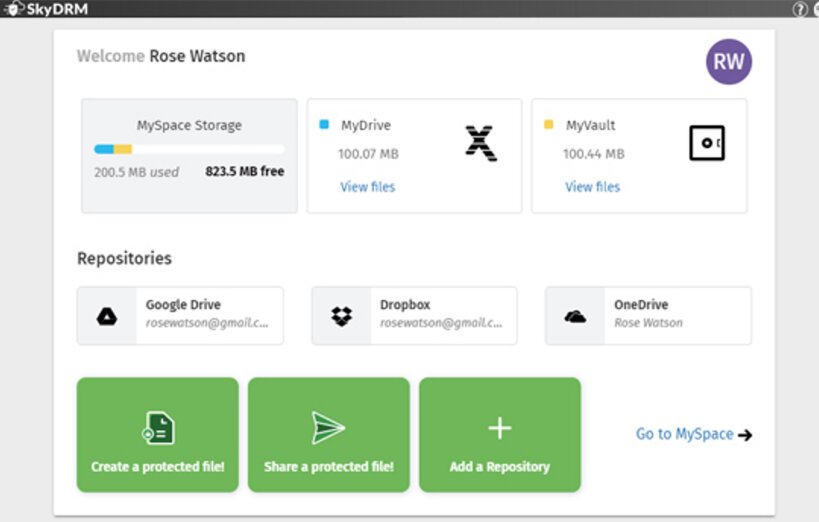Viewport: 819px width, 522px height.
Task: Click the SkyDRM logo icon in title bar
Action: coord(13,8)
